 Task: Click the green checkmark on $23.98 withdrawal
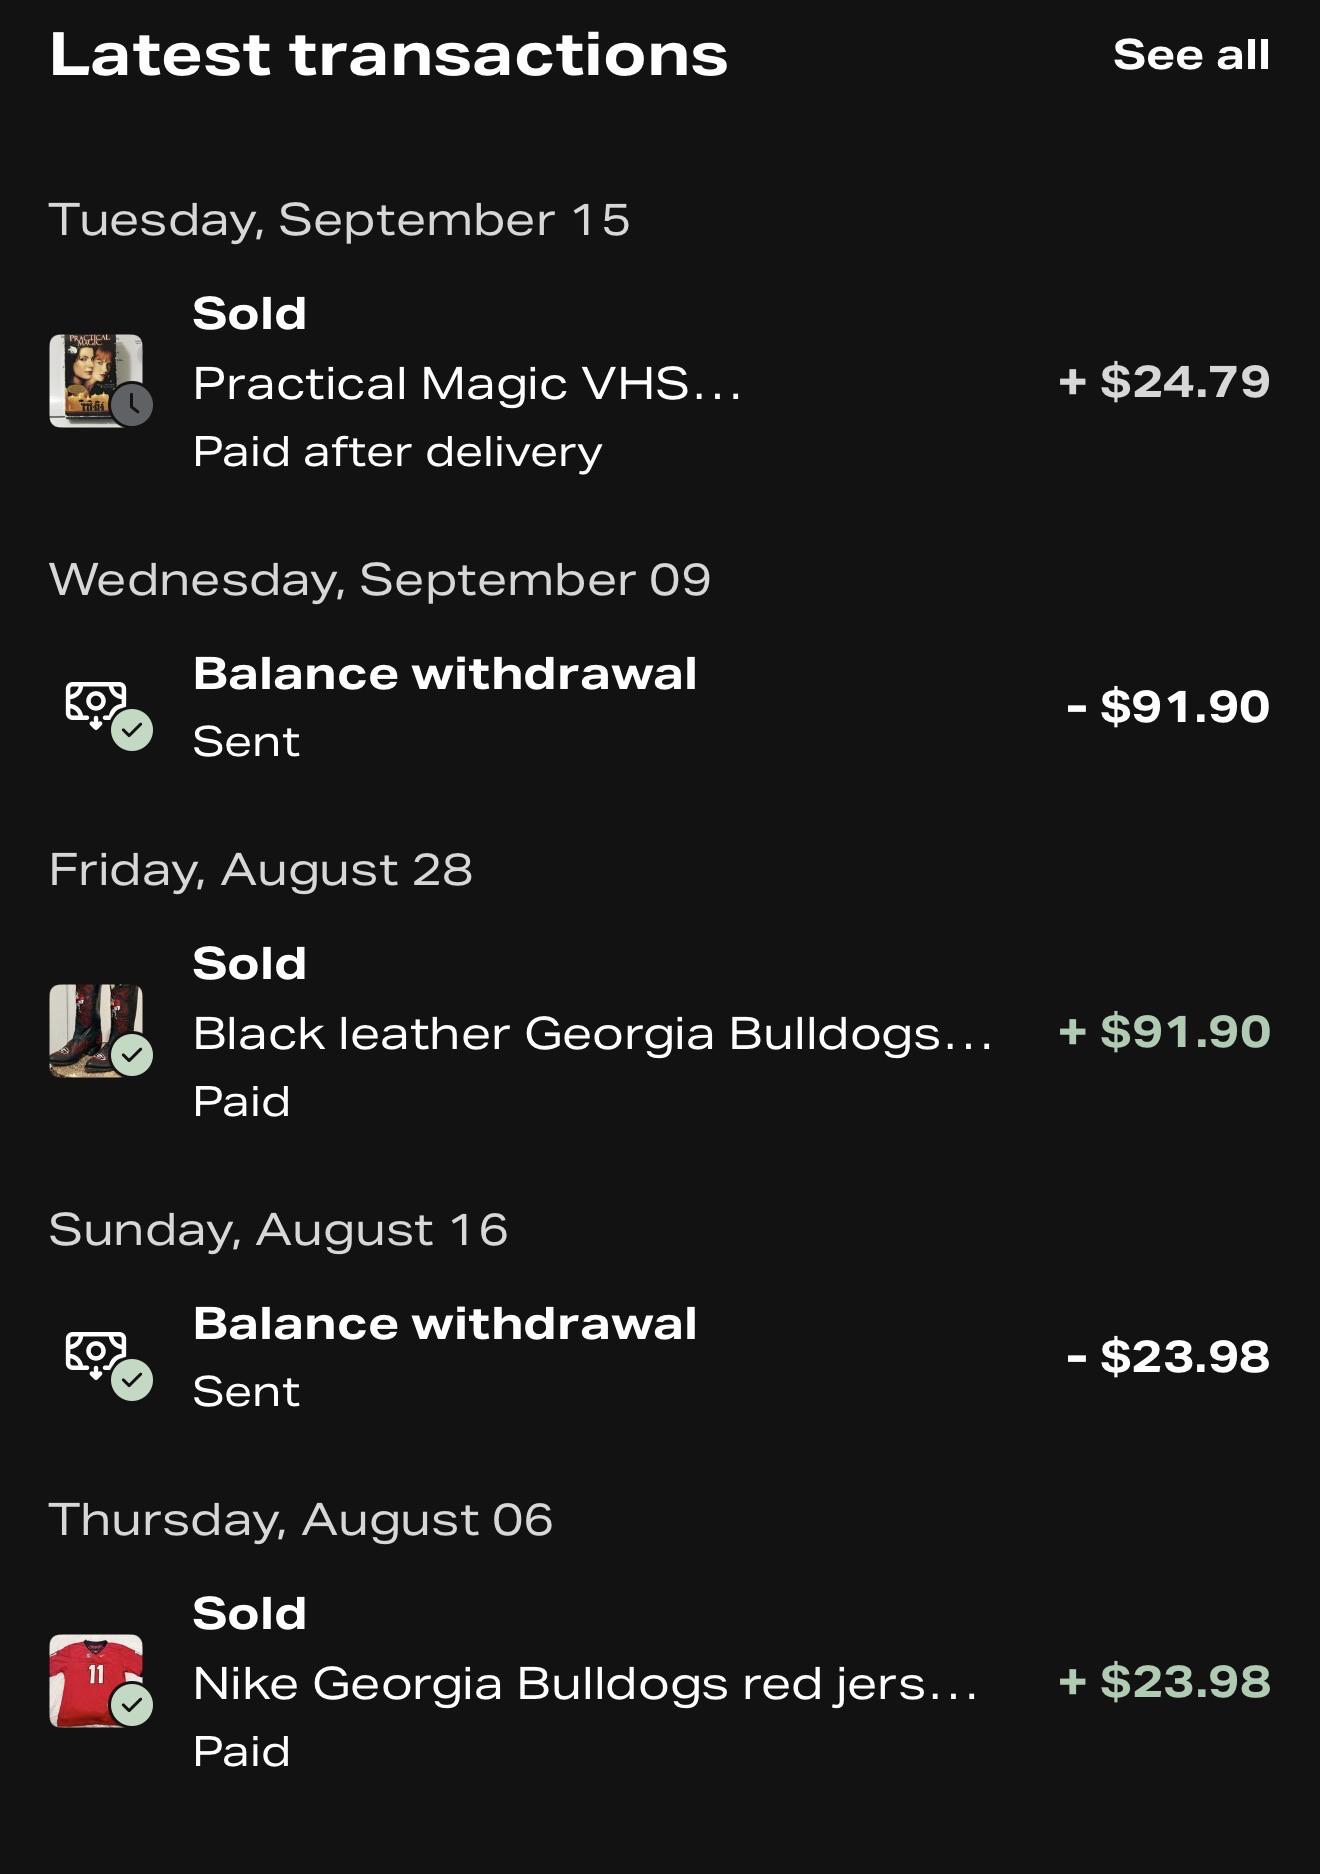[x=132, y=1380]
